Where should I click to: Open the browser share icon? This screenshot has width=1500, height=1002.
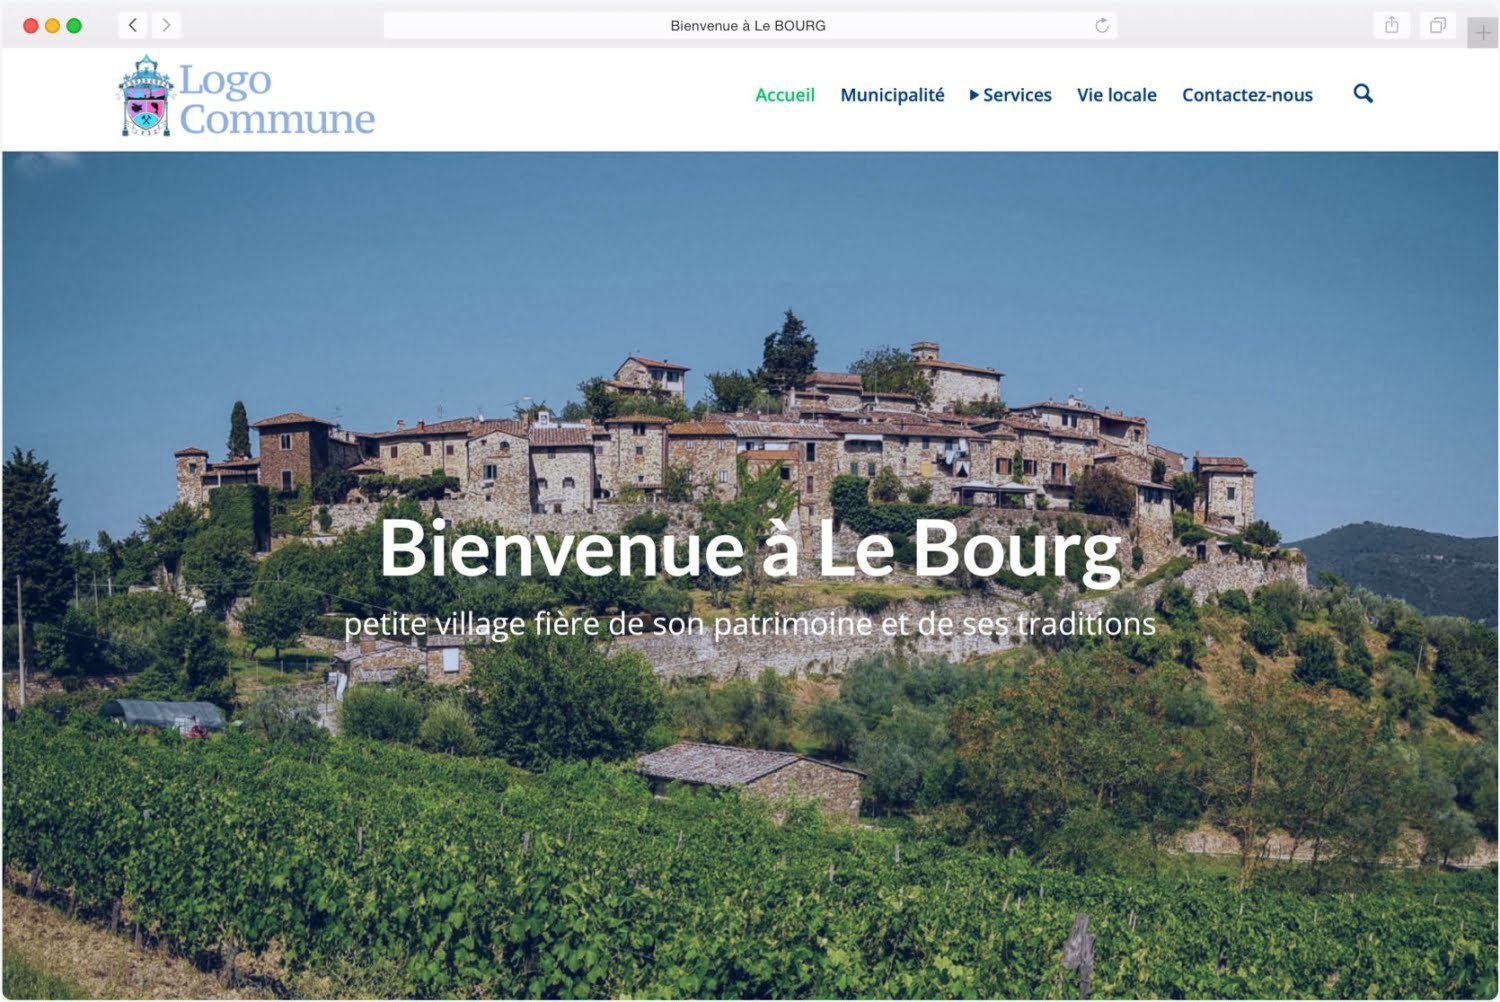click(1392, 25)
